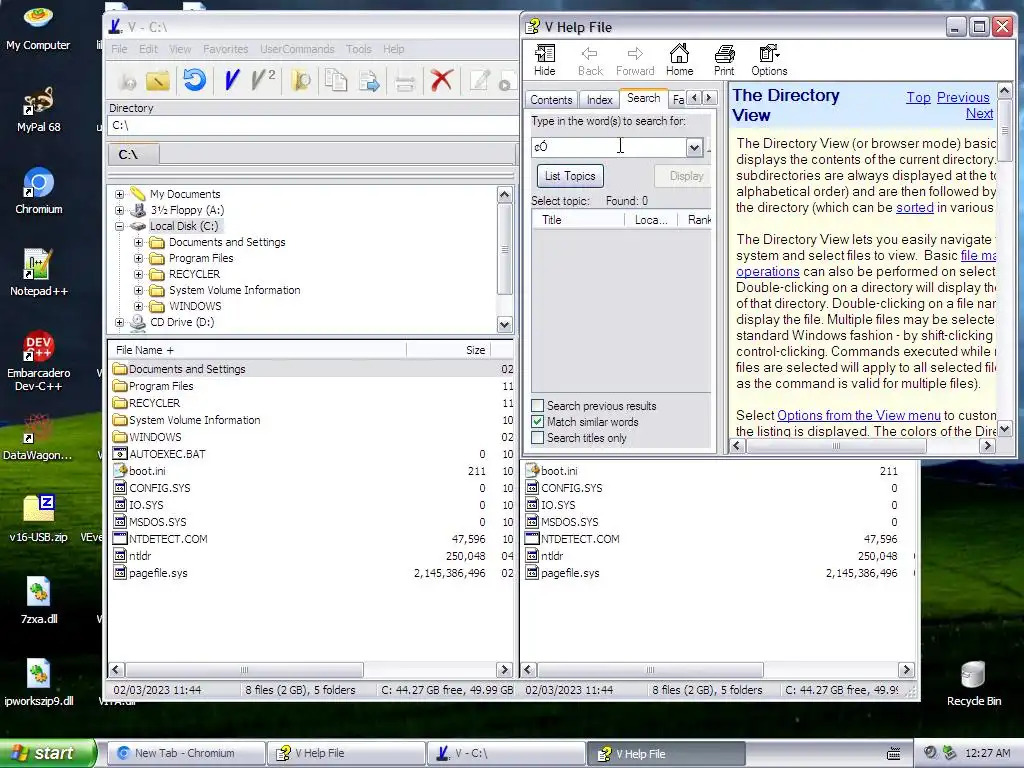The height and width of the screenshot is (768, 1024).
Task: Click the yellow folder toolbar icon
Action: [x=157, y=80]
